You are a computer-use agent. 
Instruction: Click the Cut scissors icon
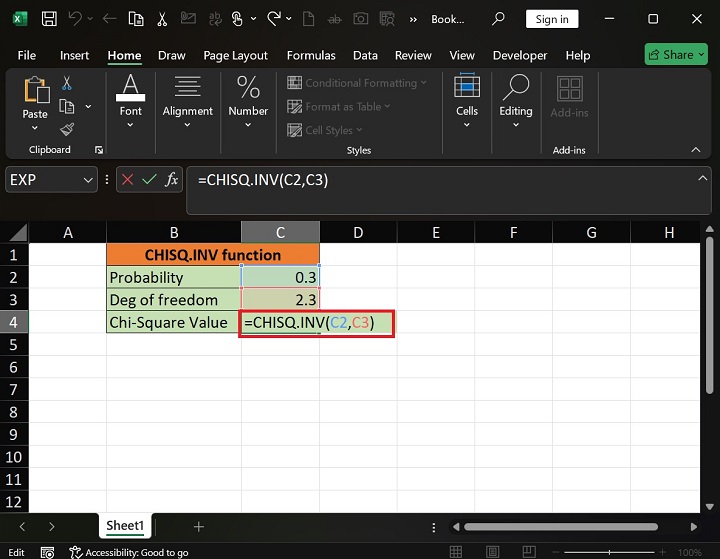pos(67,84)
